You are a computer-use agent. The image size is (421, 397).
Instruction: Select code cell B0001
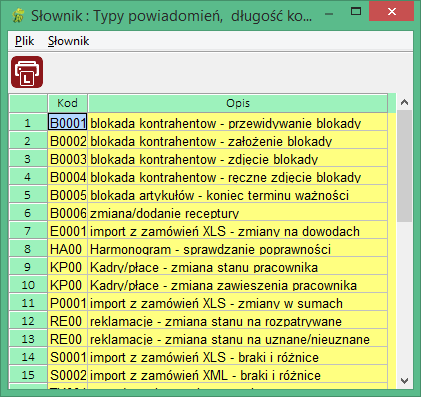pyautogui.click(x=68, y=123)
